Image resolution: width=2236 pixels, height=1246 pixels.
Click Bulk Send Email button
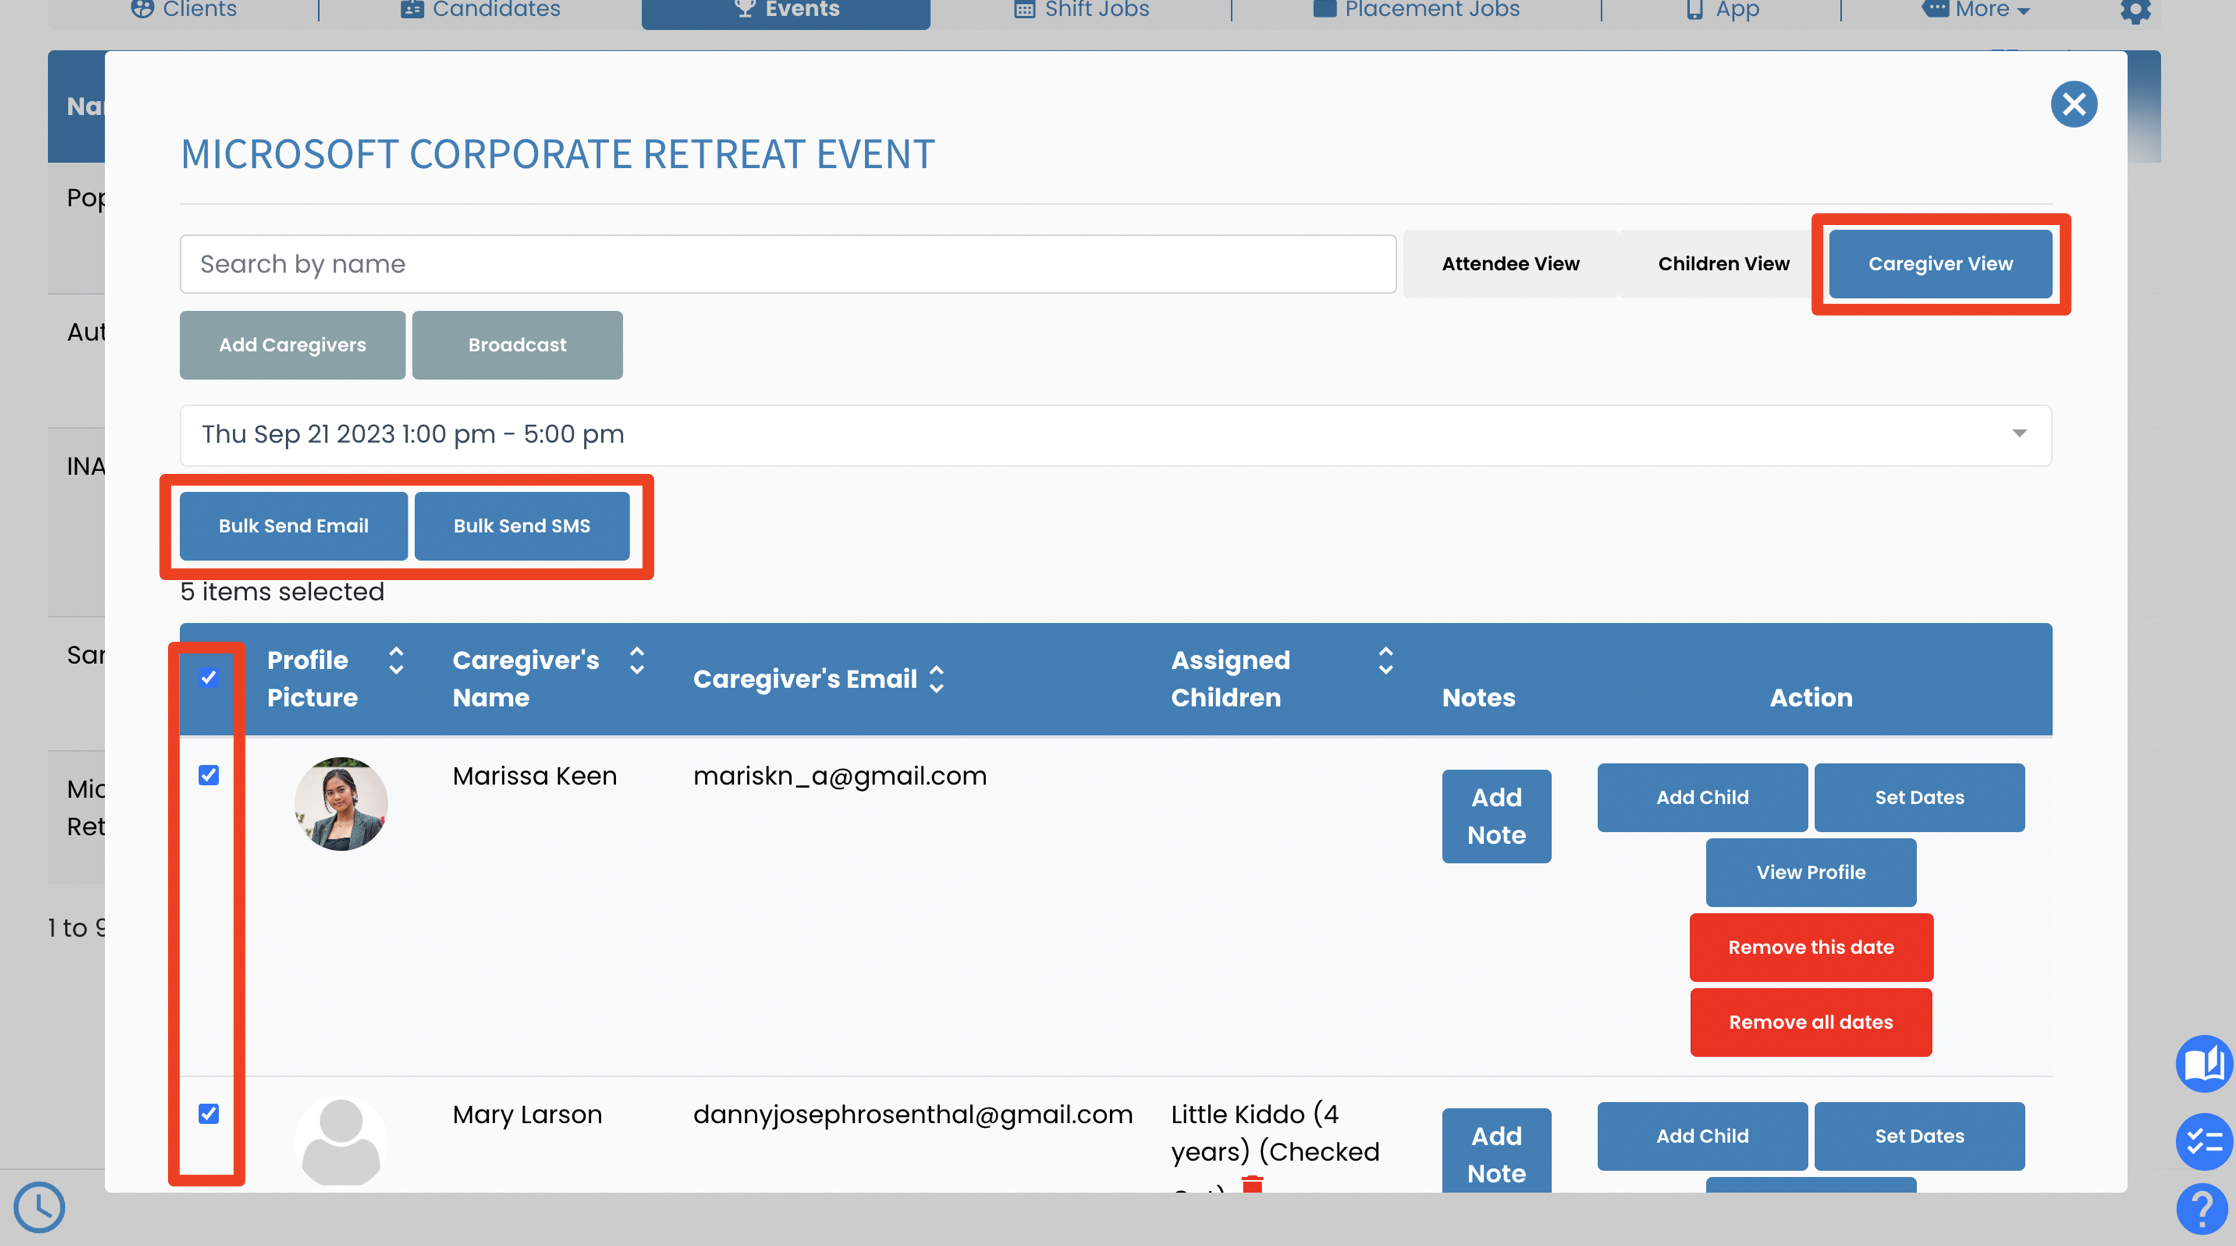click(293, 526)
